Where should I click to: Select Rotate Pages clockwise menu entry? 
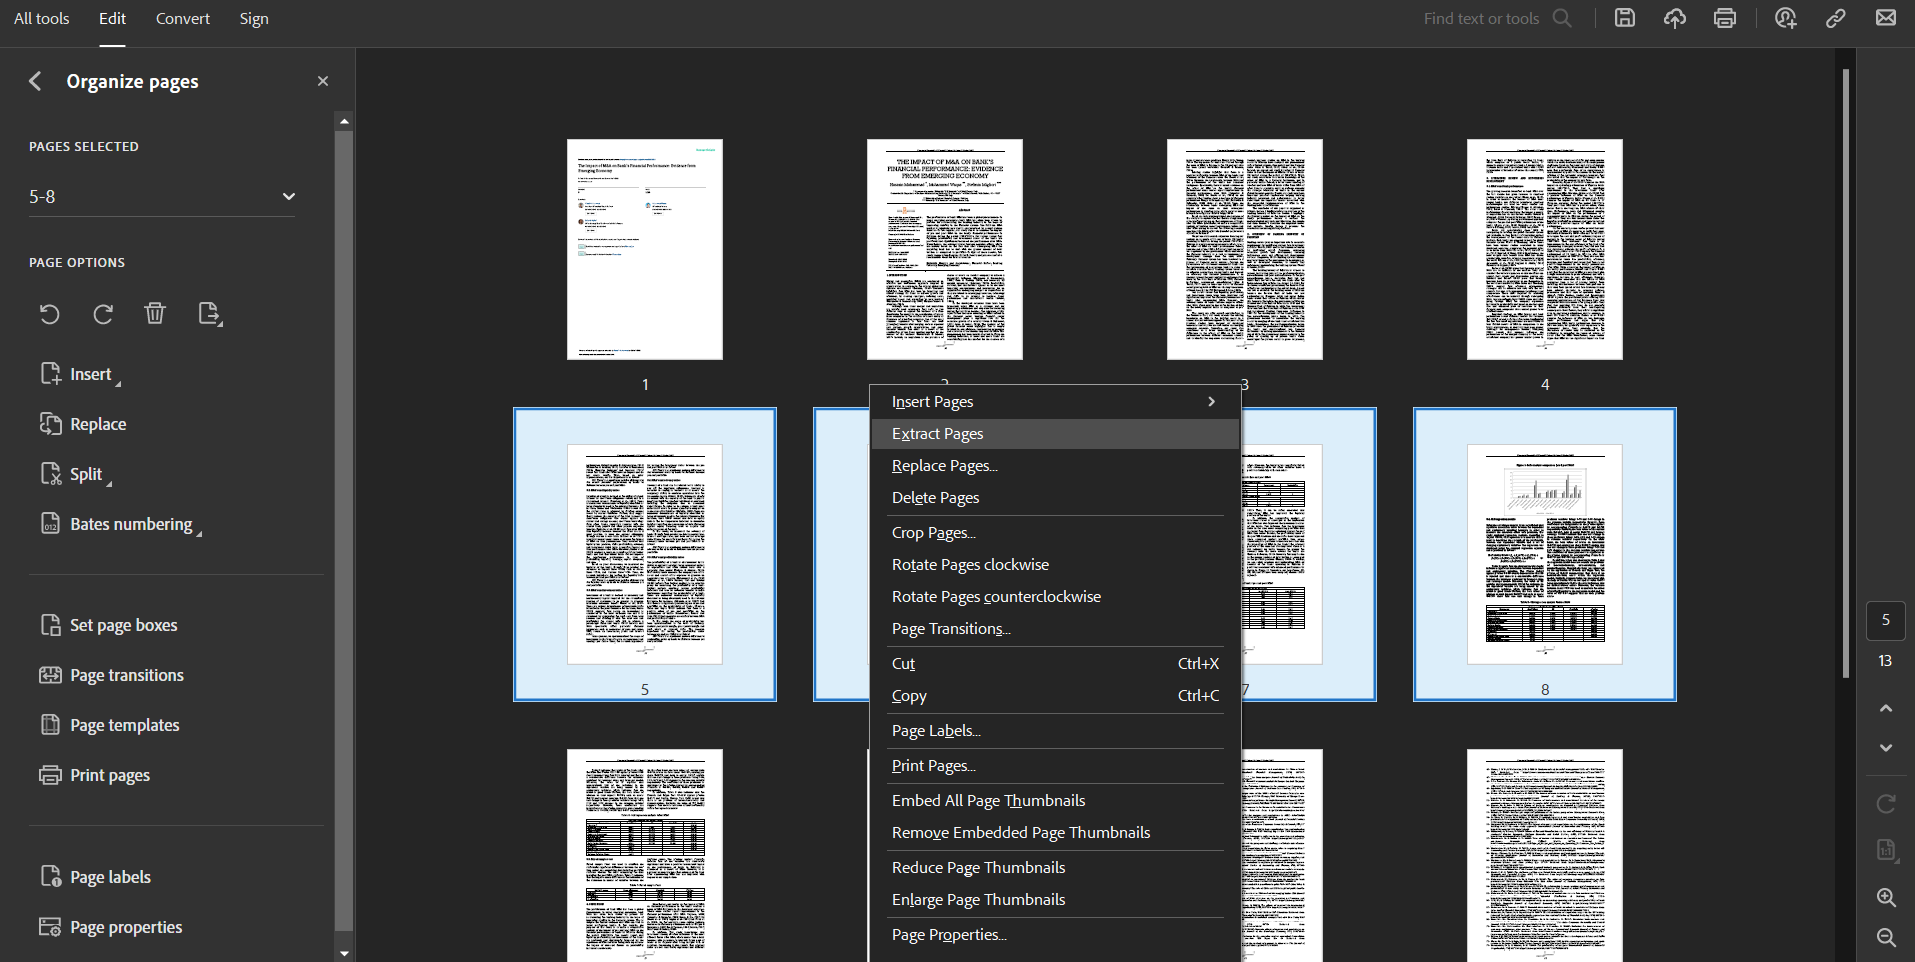(x=970, y=565)
